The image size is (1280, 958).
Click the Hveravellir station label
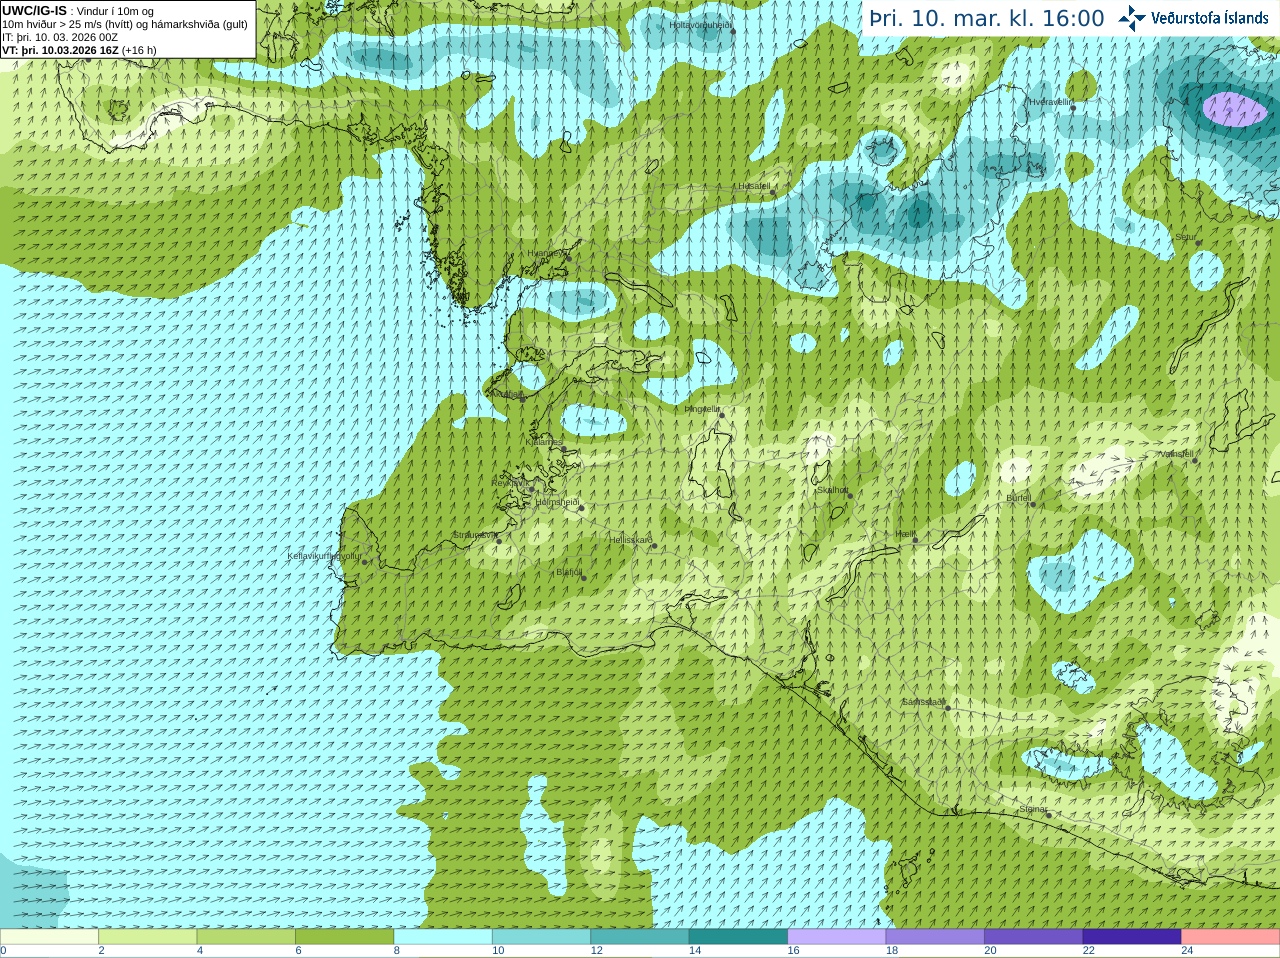[x=1050, y=102]
